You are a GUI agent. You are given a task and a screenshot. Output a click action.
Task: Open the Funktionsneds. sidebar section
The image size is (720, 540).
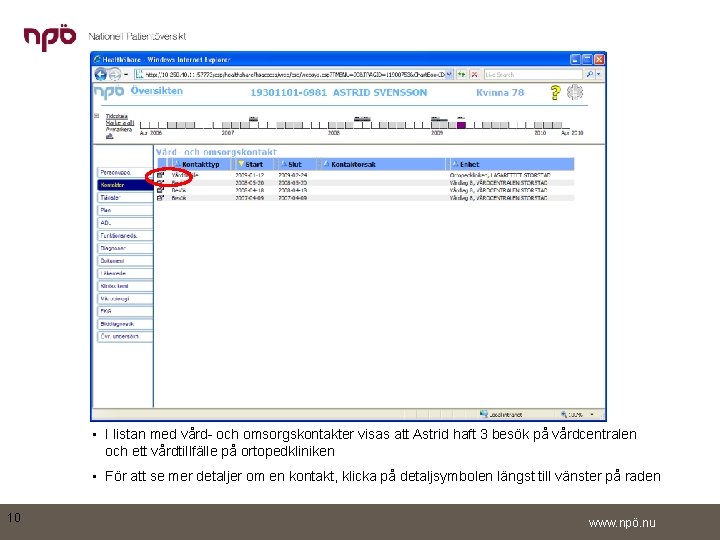[124, 236]
